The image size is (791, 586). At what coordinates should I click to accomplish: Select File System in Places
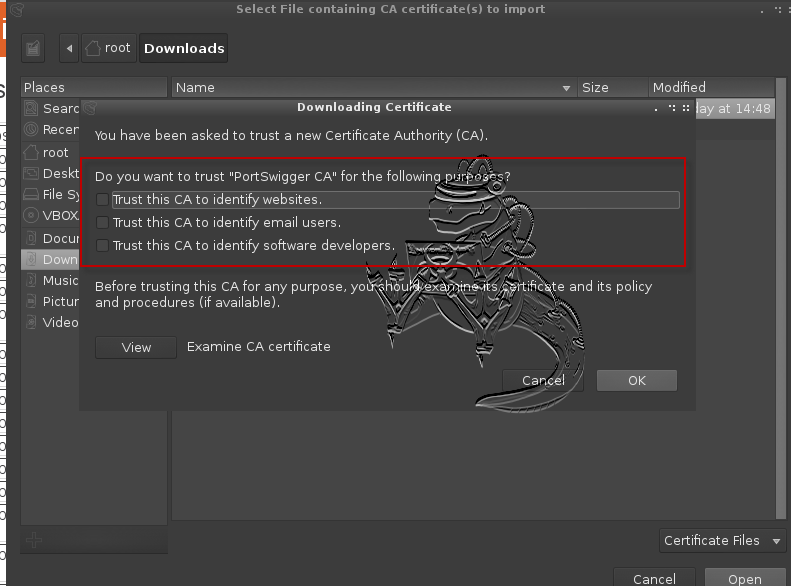[51, 195]
